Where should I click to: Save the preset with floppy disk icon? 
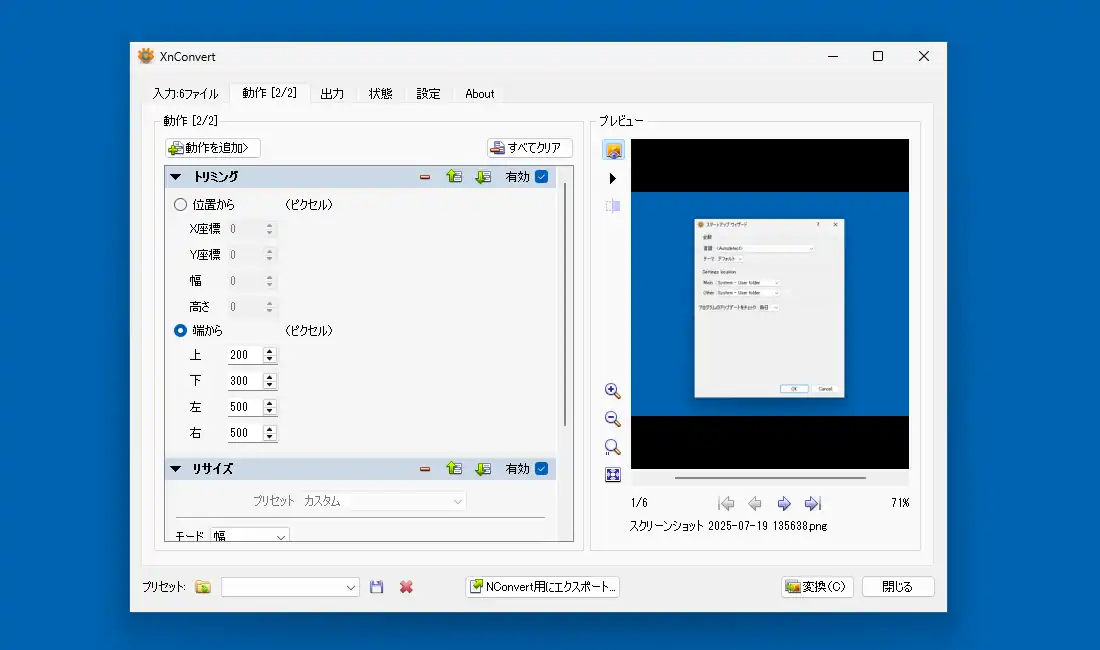(x=377, y=587)
